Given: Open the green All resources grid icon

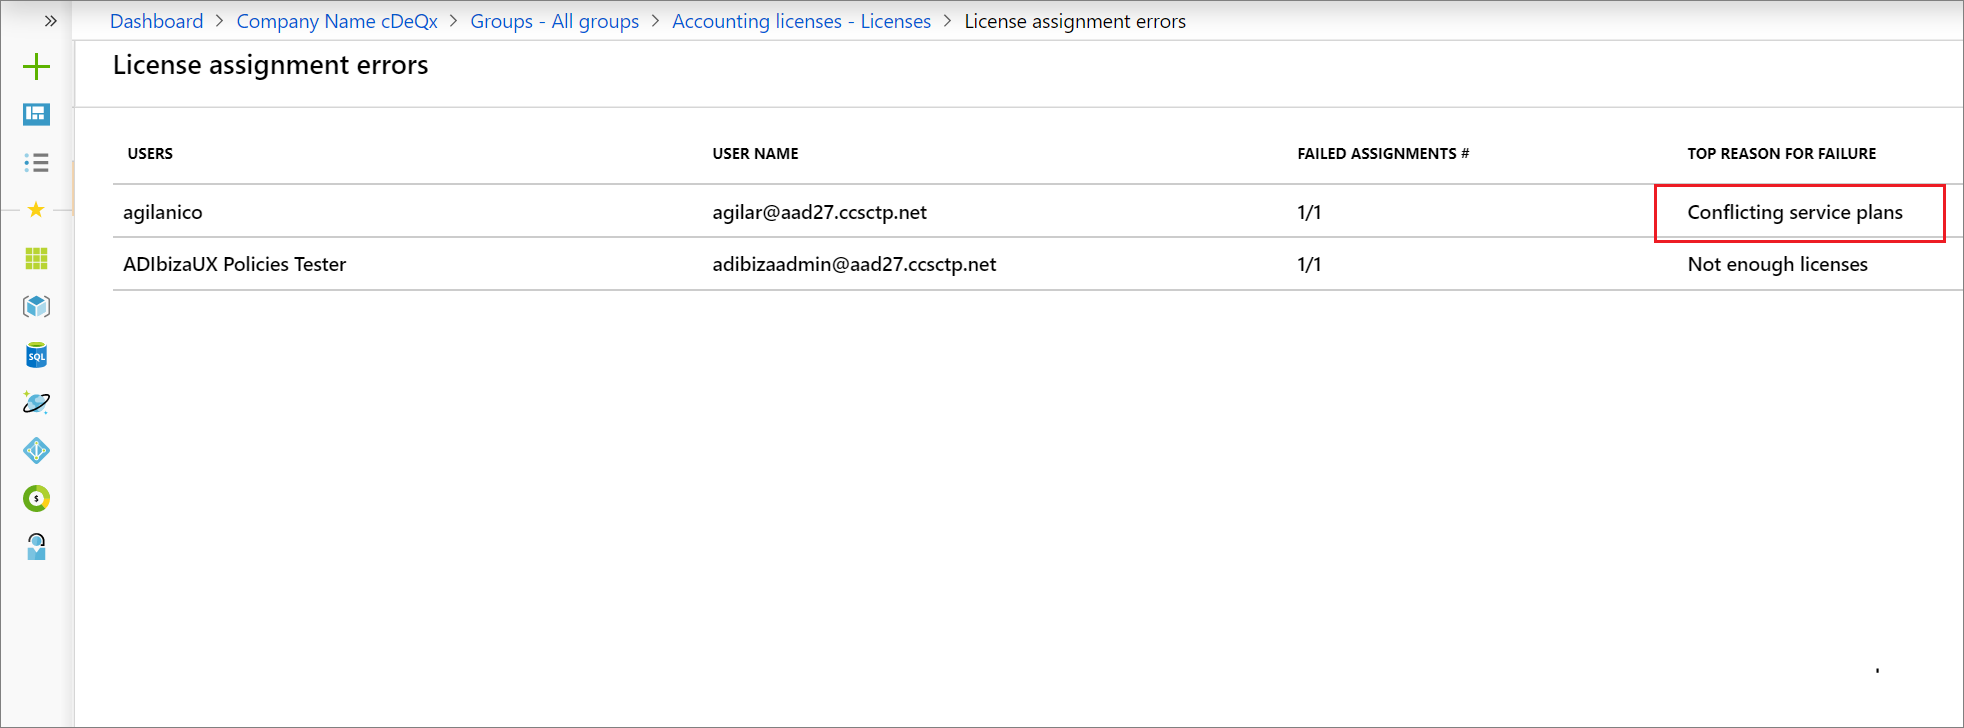Looking at the screenshot, I should click(x=36, y=258).
